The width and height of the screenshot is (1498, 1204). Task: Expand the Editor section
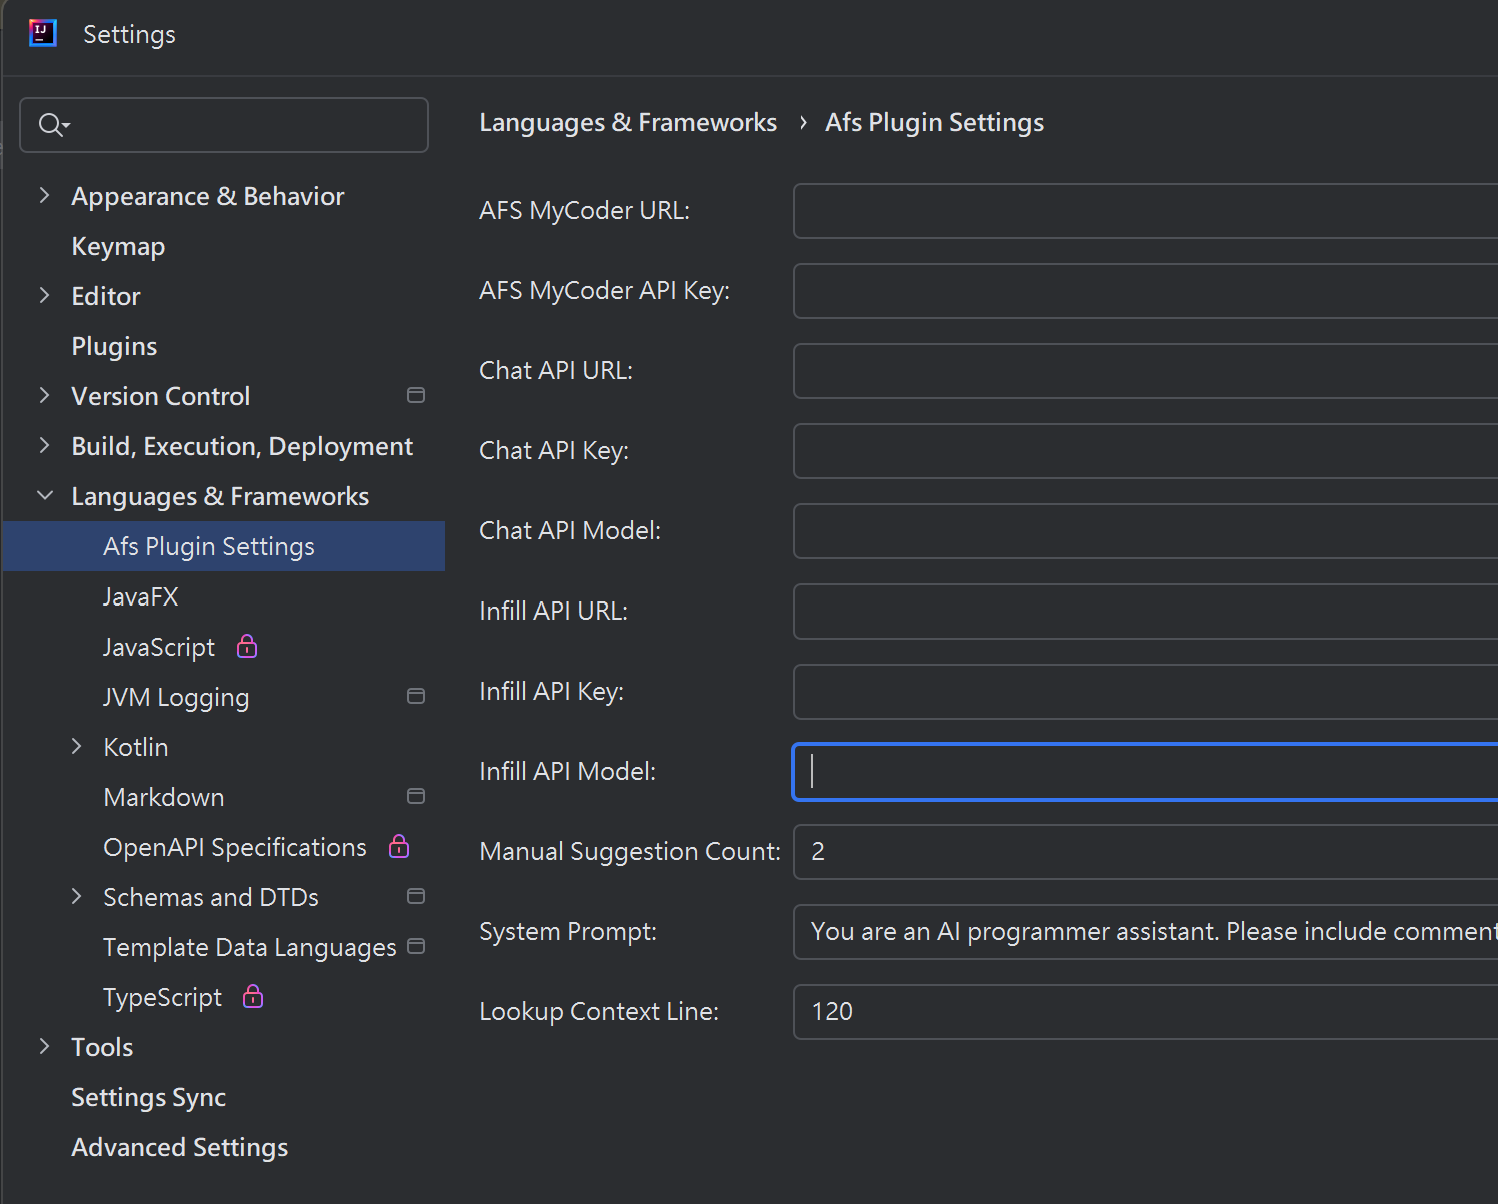[x=44, y=296]
